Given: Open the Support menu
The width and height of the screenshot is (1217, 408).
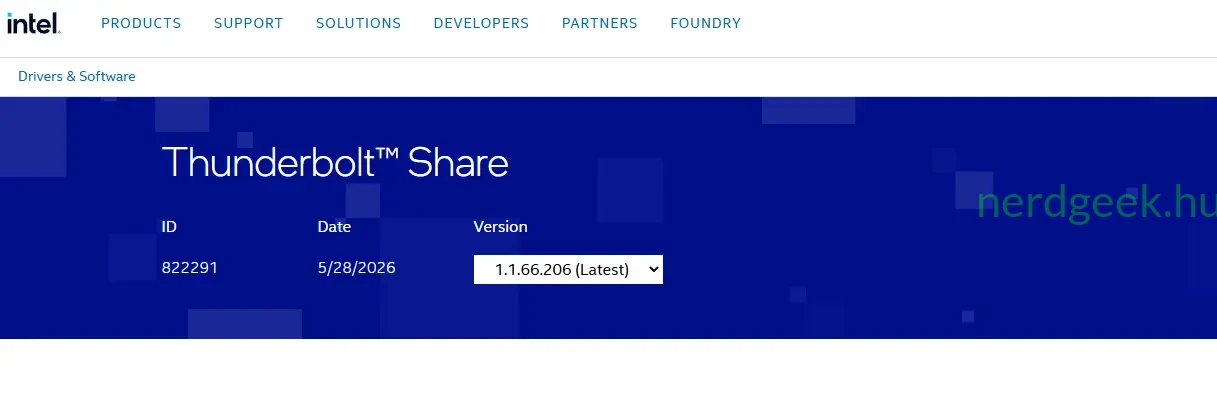Looking at the screenshot, I should click(249, 23).
